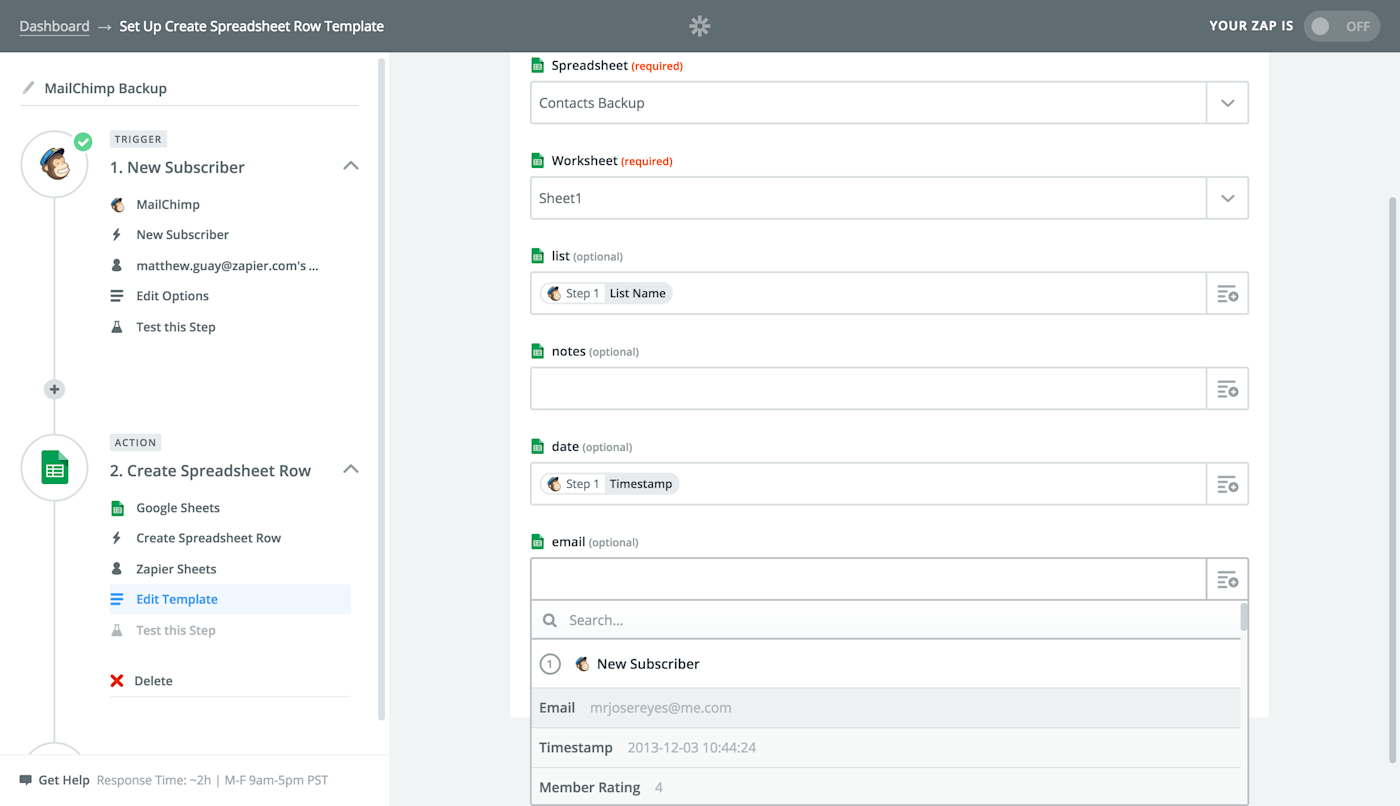The width and height of the screenshot is (1400, 806).
Task: Click the insert-field icon for date
Action: point(1227,485)
